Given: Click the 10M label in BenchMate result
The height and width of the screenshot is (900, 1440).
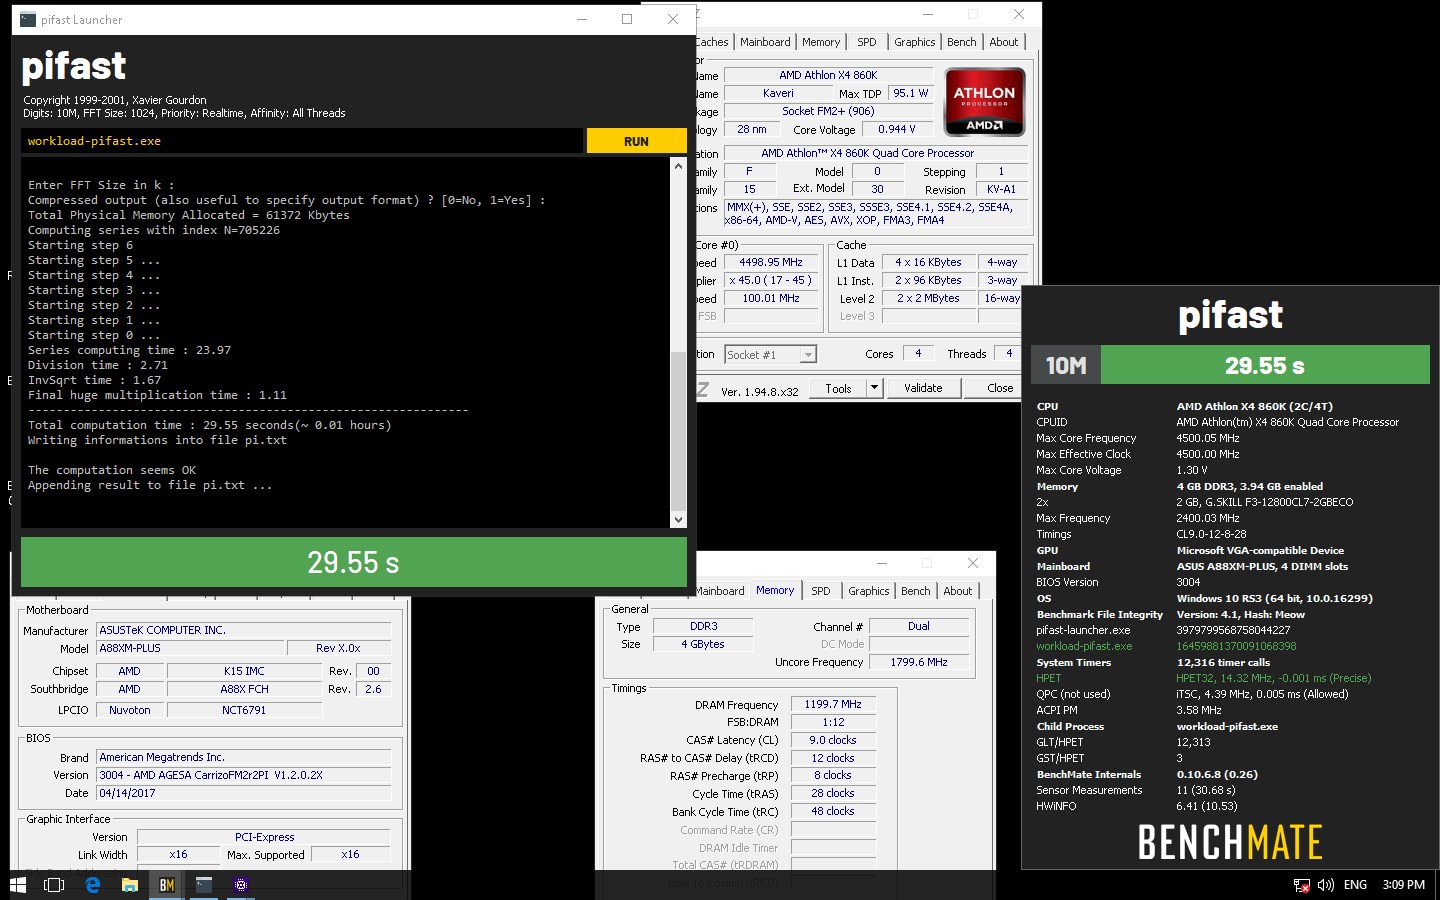Looking at the screenshot, I should [1066, 365].
